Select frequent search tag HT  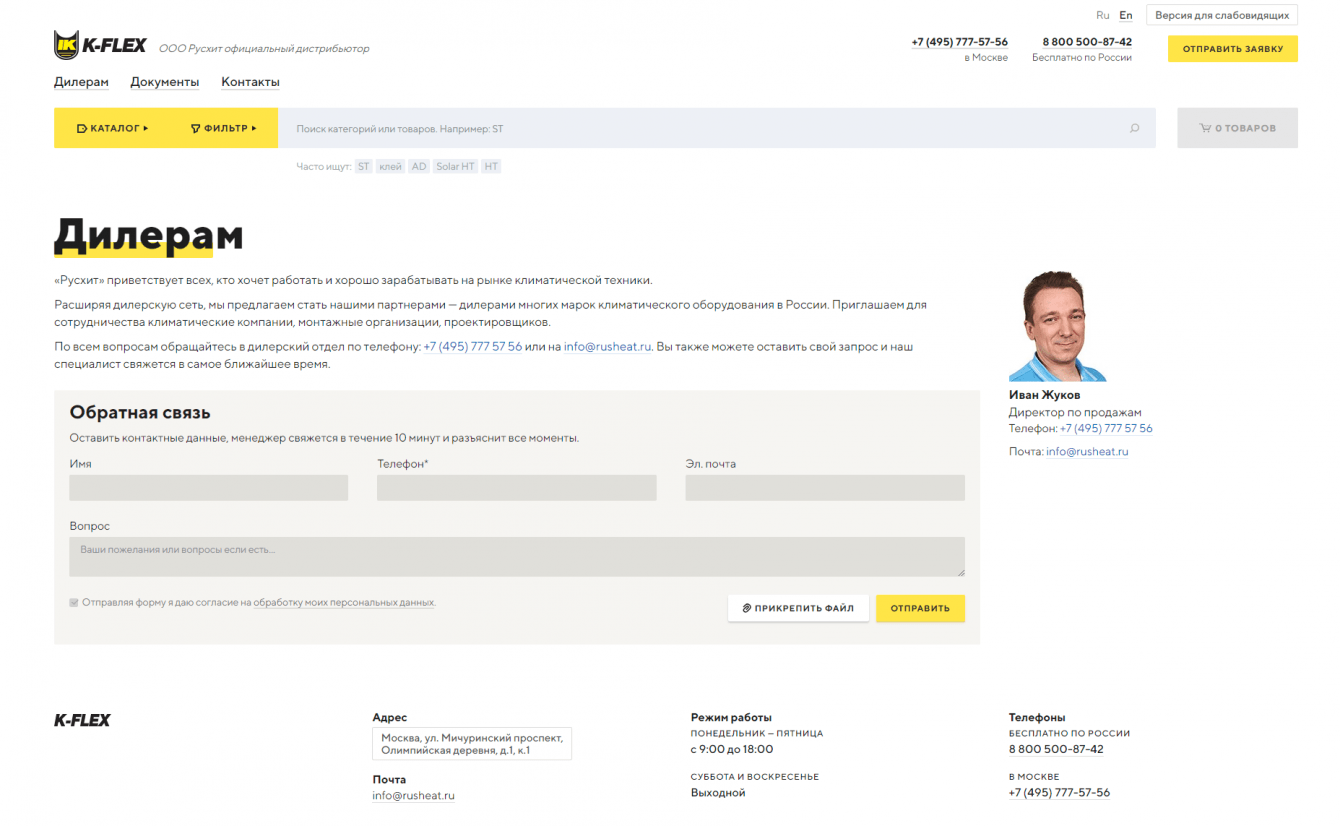[x=491, y=166]
